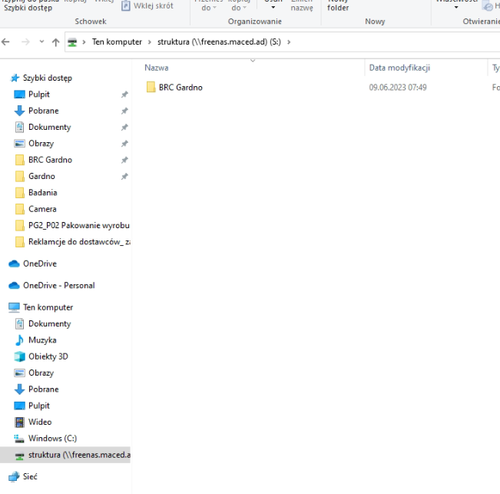The image size is (500, 494).
Task: Open recent locations dropdown arrow
Action: [x=41, y=42]
